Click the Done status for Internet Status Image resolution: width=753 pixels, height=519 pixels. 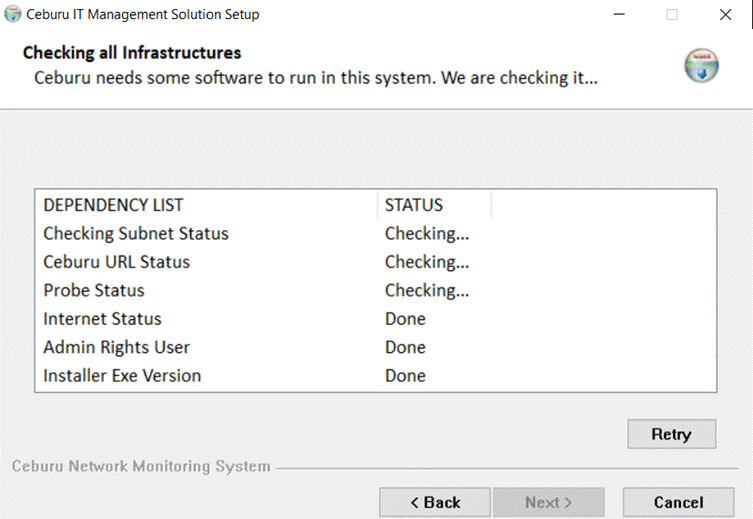(x=405, y=319)
